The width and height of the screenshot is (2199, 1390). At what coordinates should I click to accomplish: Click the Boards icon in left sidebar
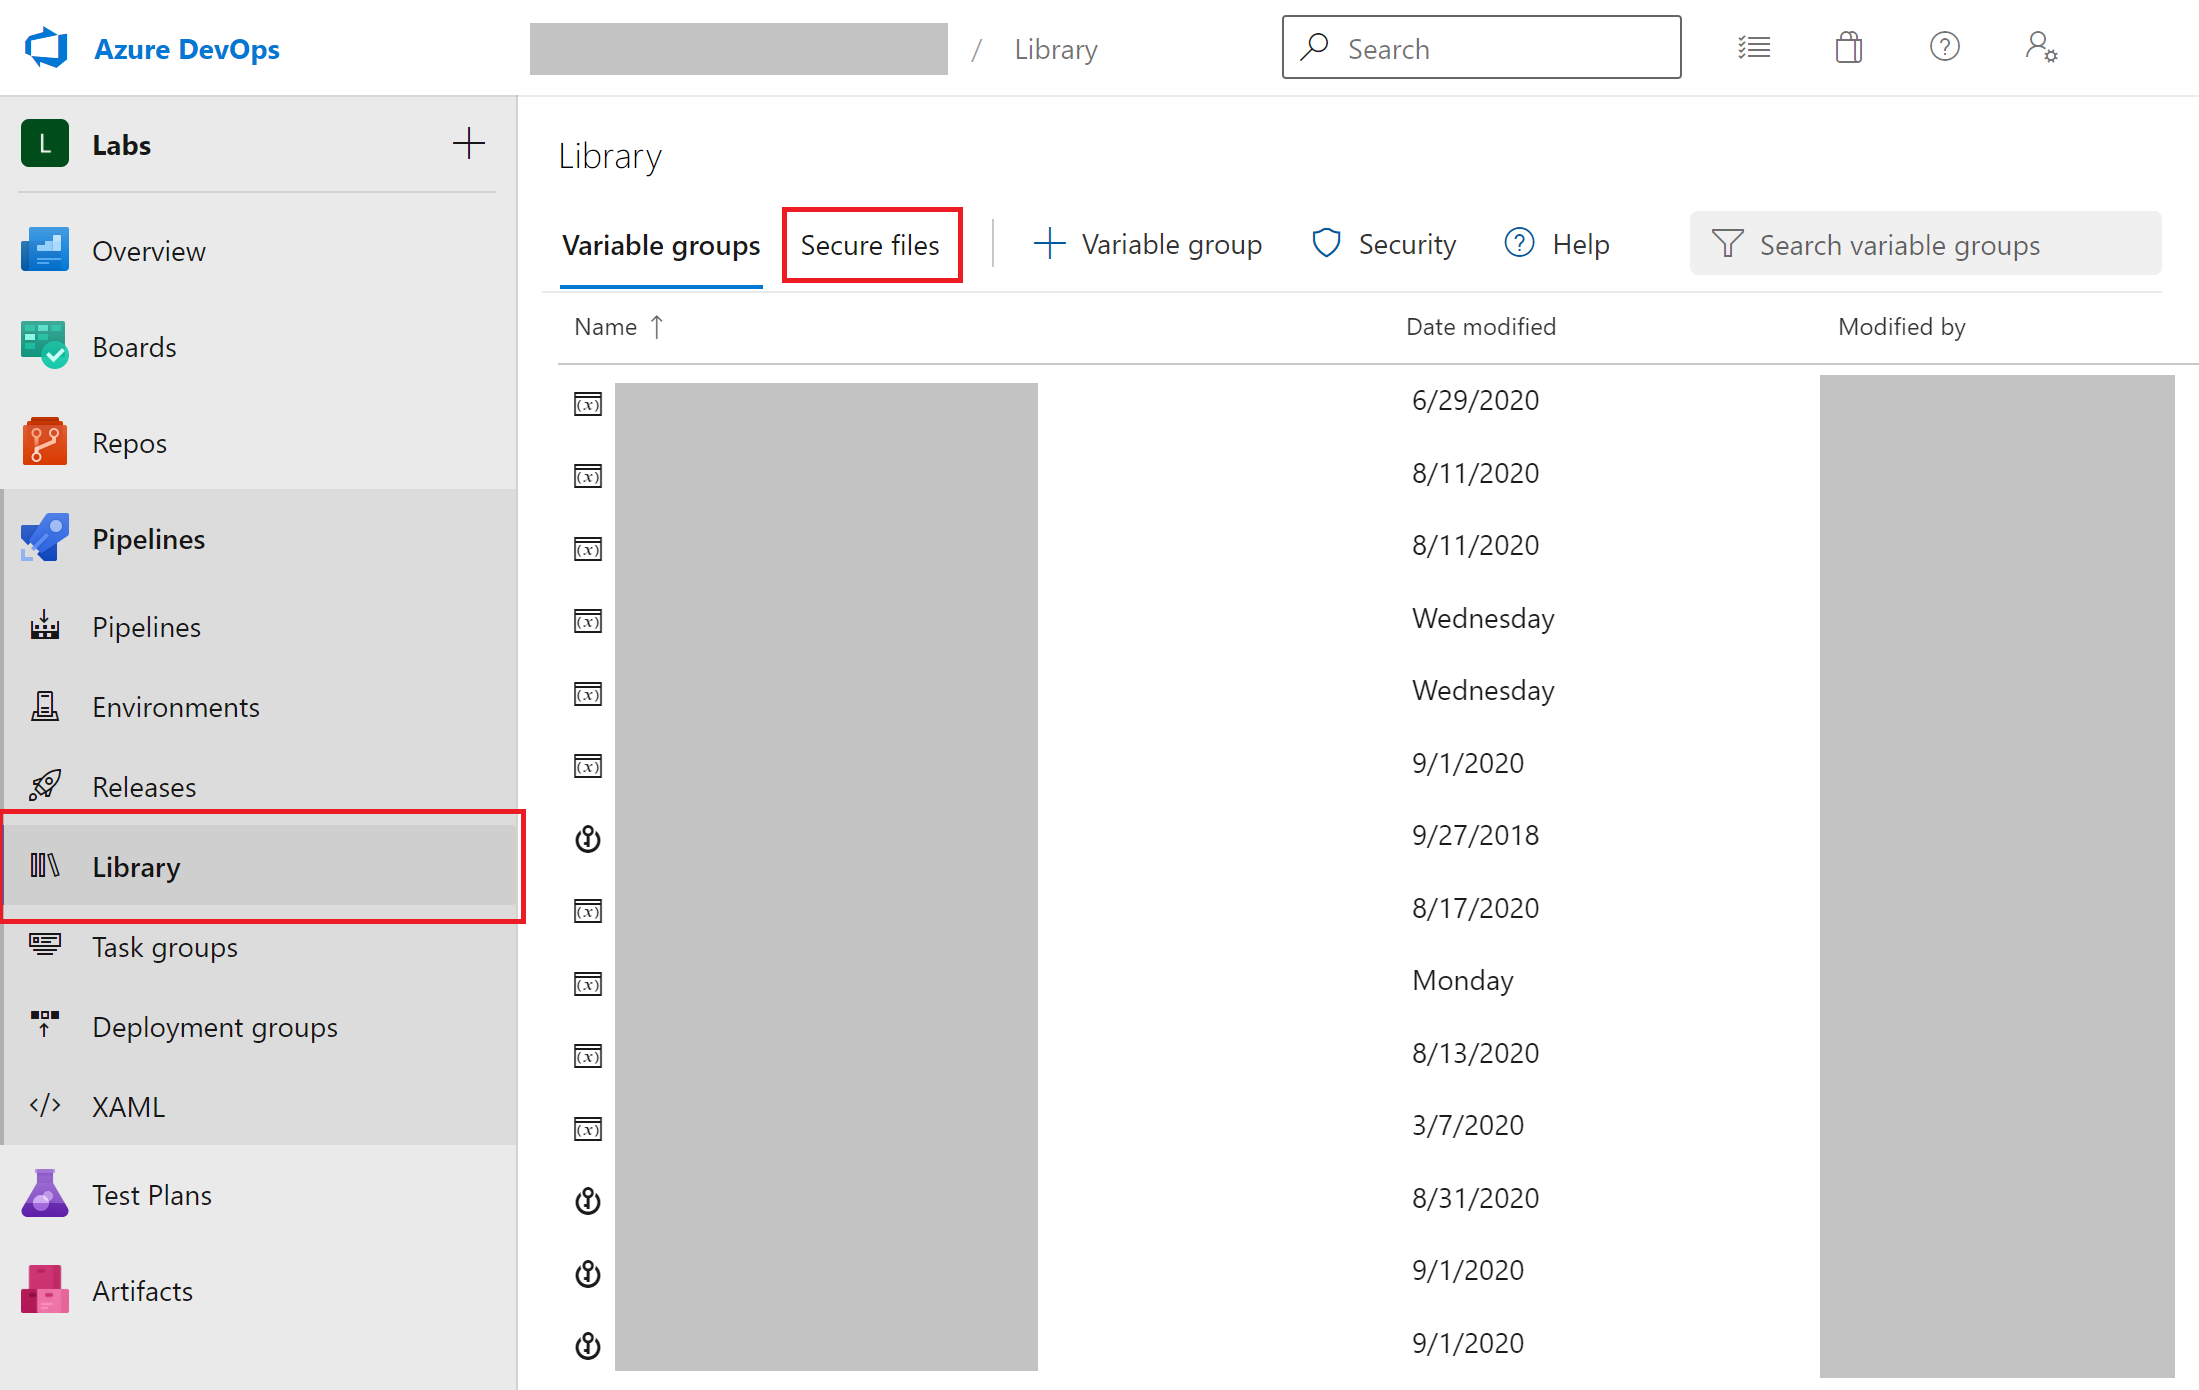pos(43,348)
